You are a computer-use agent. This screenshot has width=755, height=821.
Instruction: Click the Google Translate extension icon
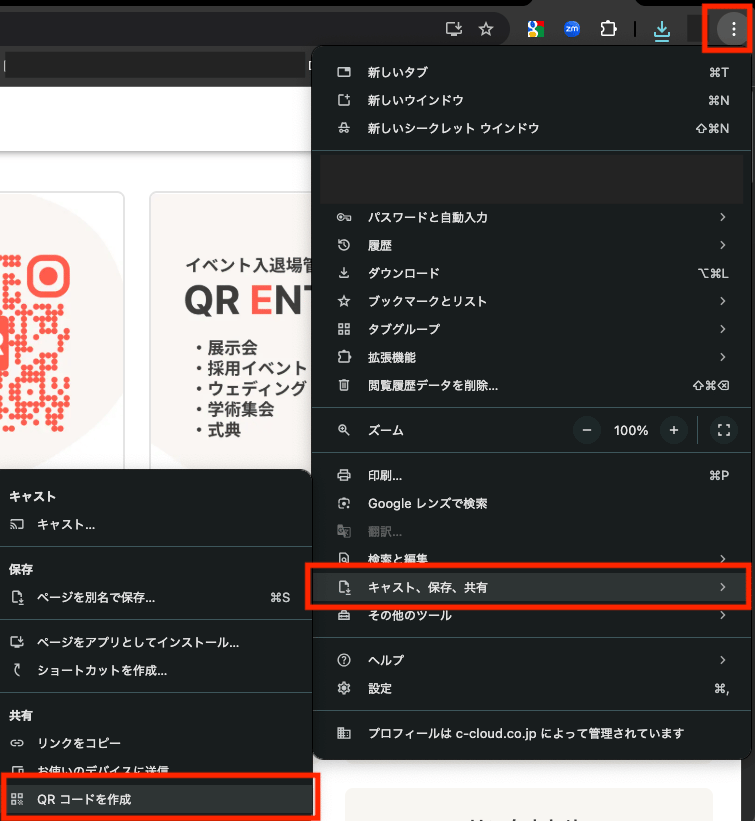click(535, 29)
